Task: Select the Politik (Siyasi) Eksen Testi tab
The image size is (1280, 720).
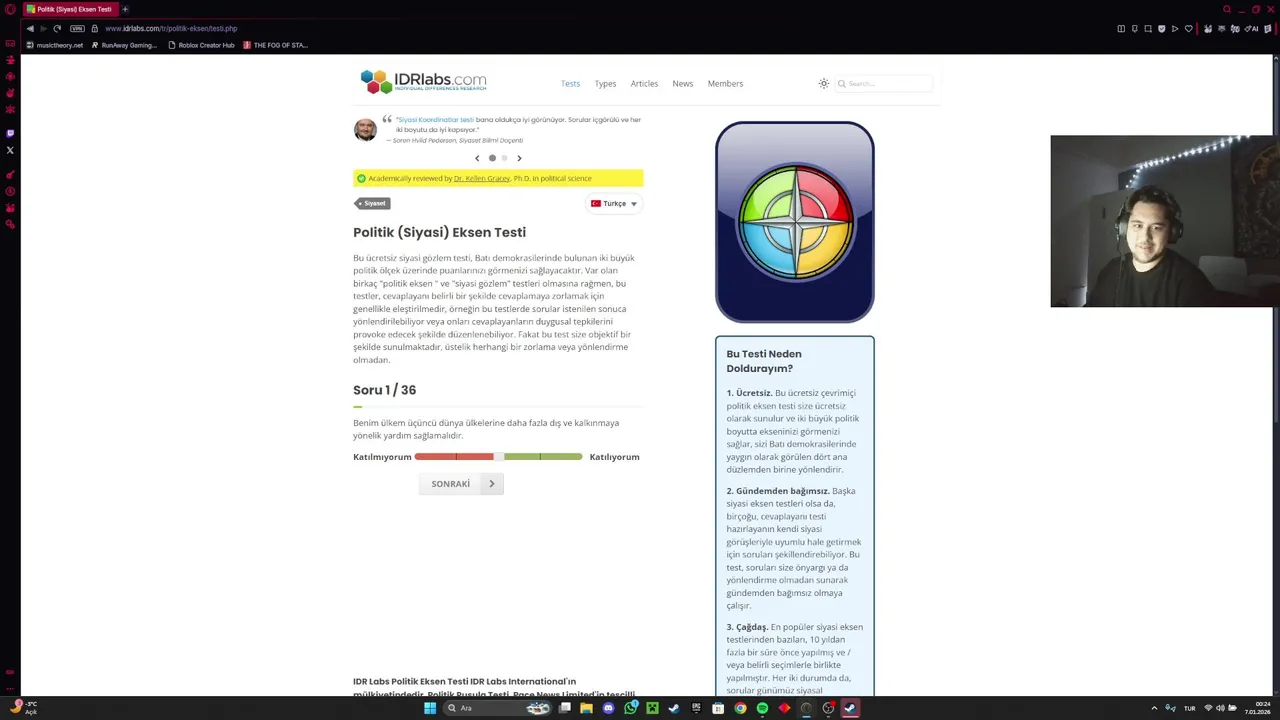Action: pos(69,9)
